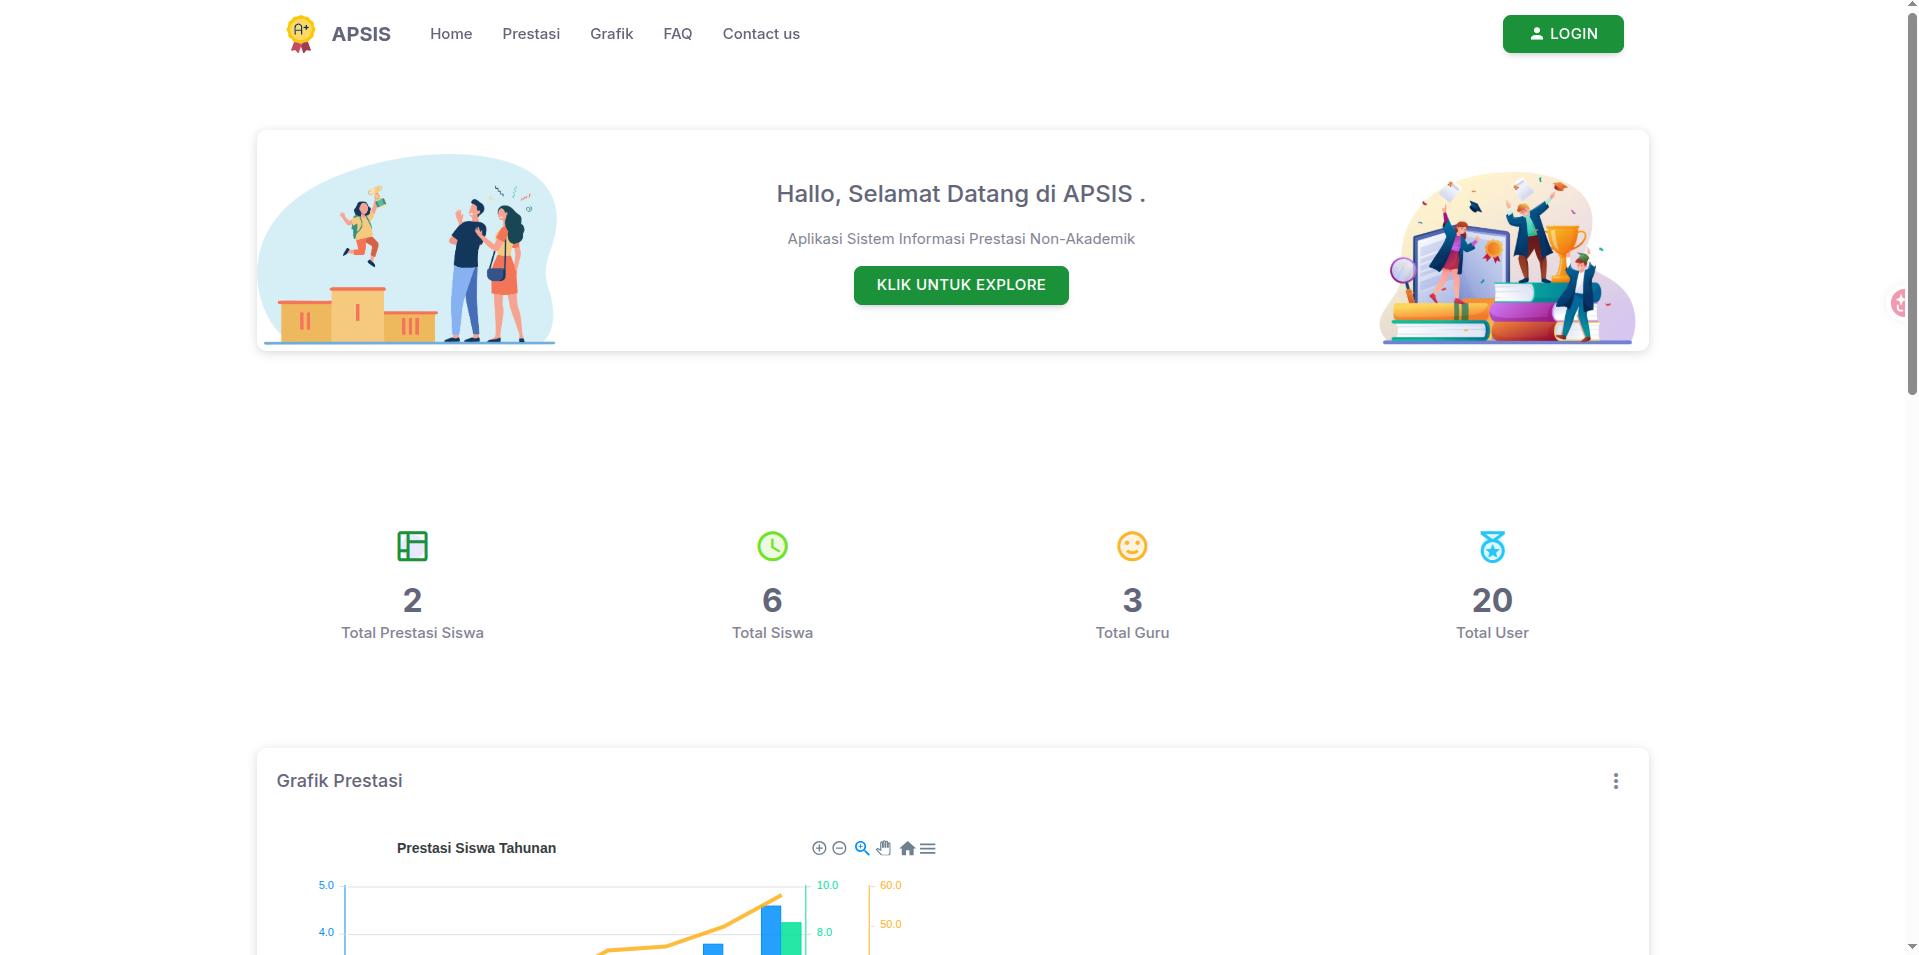This screenshot has width=1919, height=955.
Task: Go to the Prestasi page
Action: (x=531, y=34)
